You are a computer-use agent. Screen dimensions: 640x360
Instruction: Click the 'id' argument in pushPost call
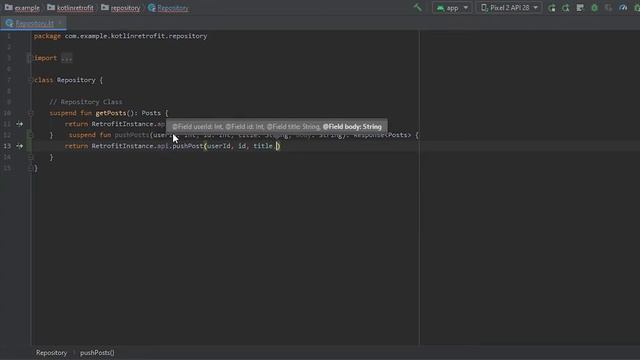(x=242, y=146)
